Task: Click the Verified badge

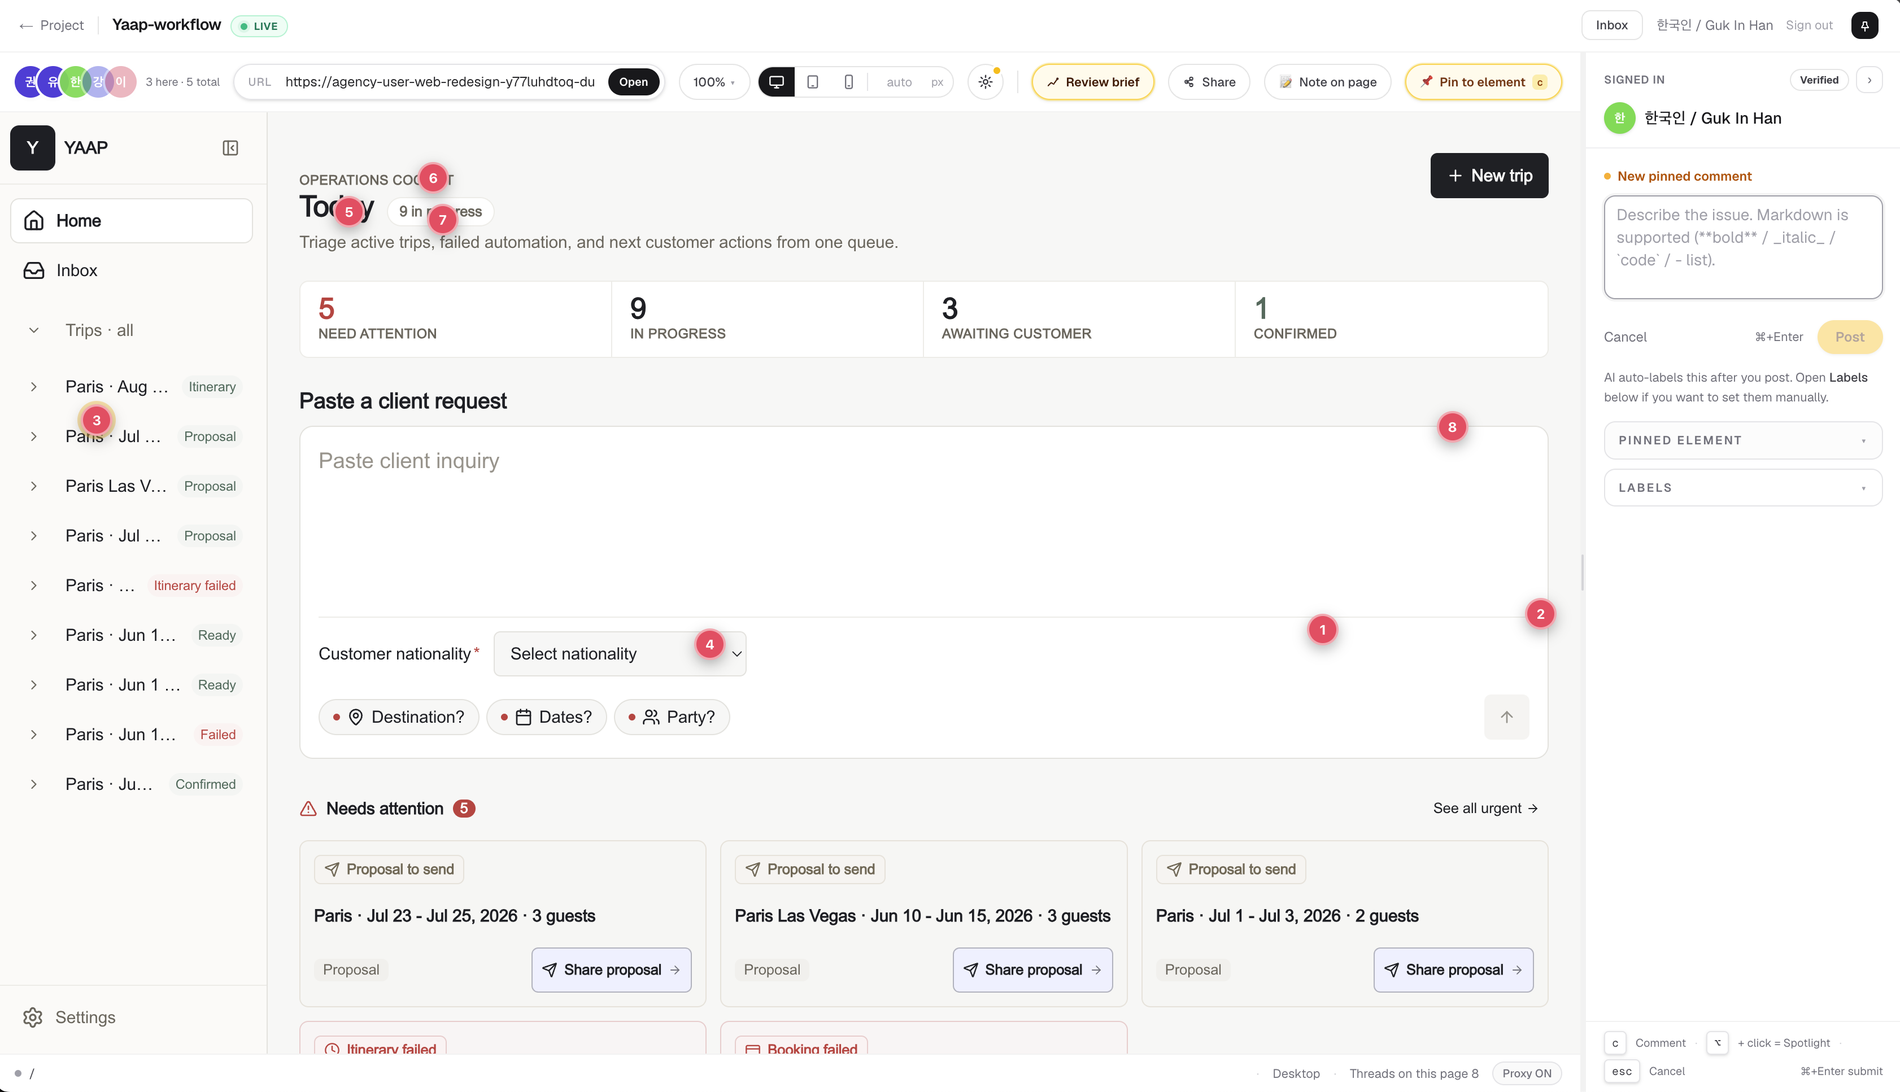Action: (1818, 80)
